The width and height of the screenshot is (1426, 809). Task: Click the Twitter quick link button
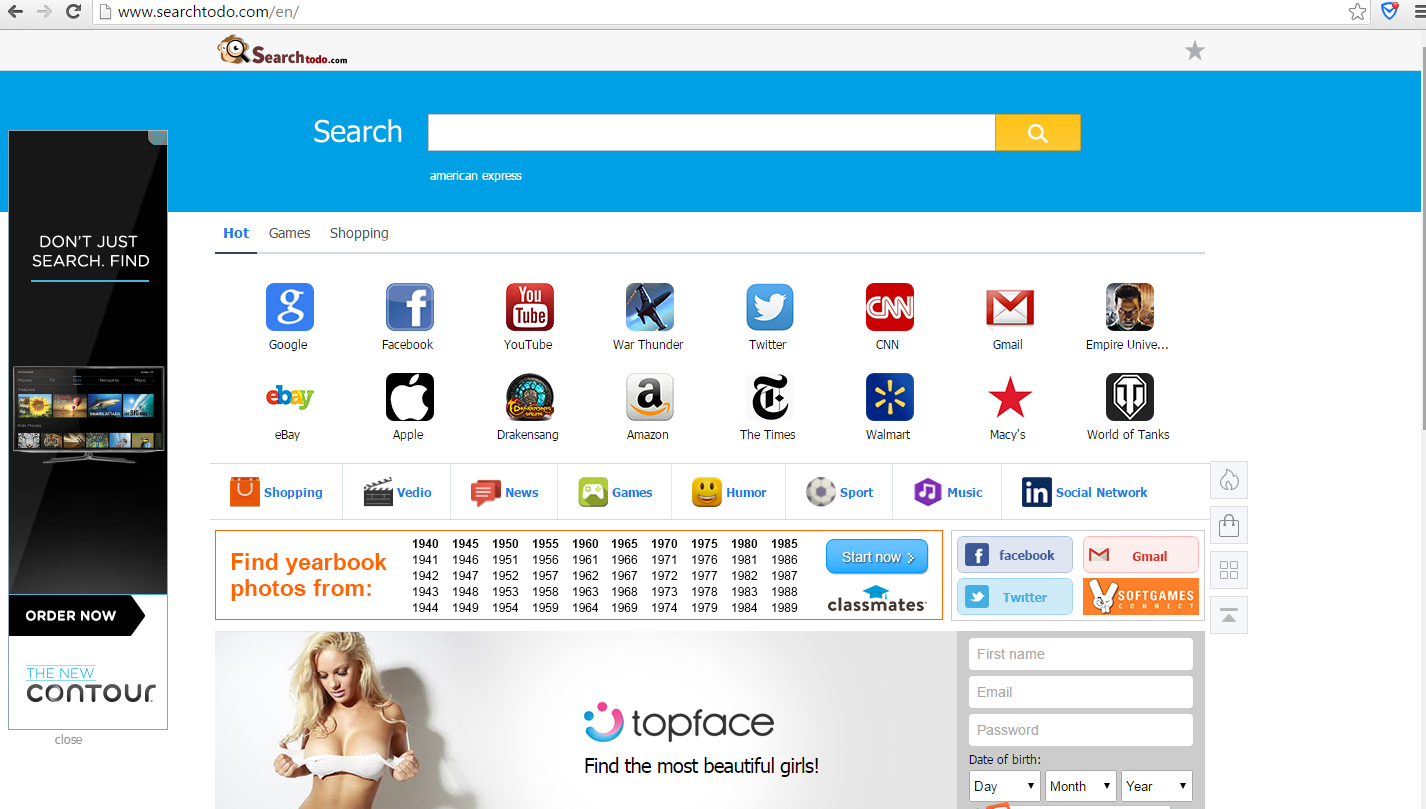1015,597
